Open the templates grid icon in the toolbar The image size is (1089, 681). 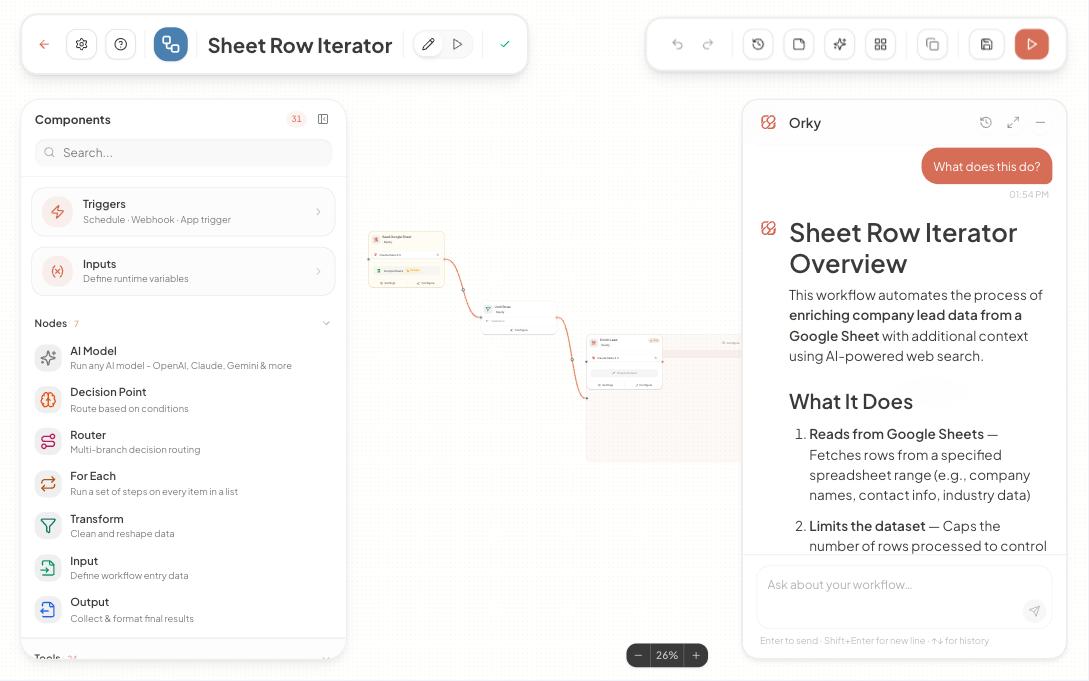(x=880, y=44)
